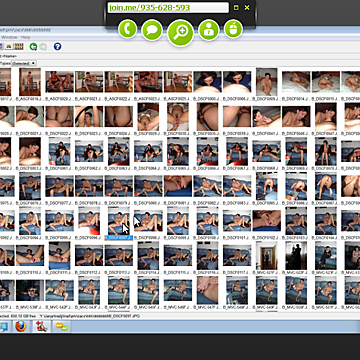Click the join.me window resize button

pos(236,8)
